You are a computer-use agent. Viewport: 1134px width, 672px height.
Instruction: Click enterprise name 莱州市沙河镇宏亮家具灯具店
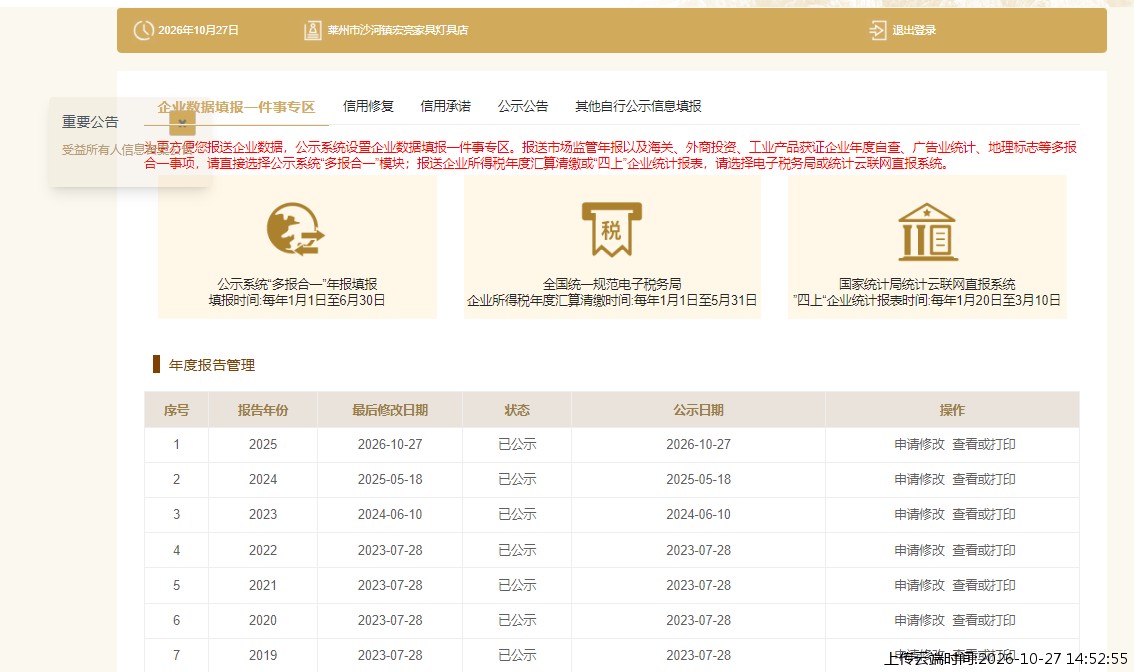click(398, 30)
